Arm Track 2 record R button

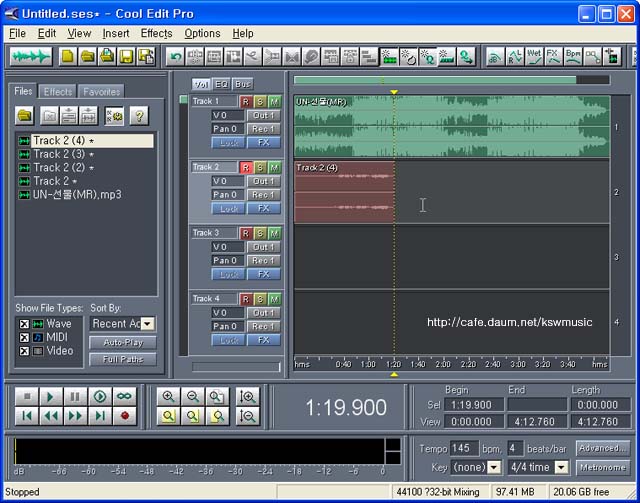click(246, 167)
